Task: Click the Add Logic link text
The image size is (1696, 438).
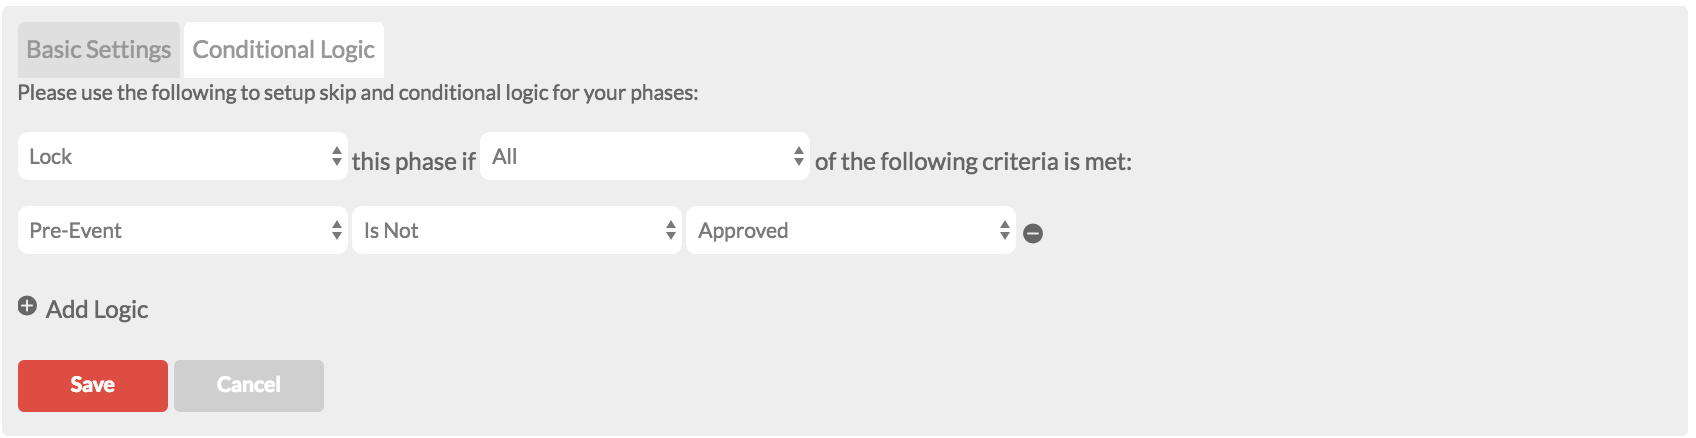Action: click(97, 310)
